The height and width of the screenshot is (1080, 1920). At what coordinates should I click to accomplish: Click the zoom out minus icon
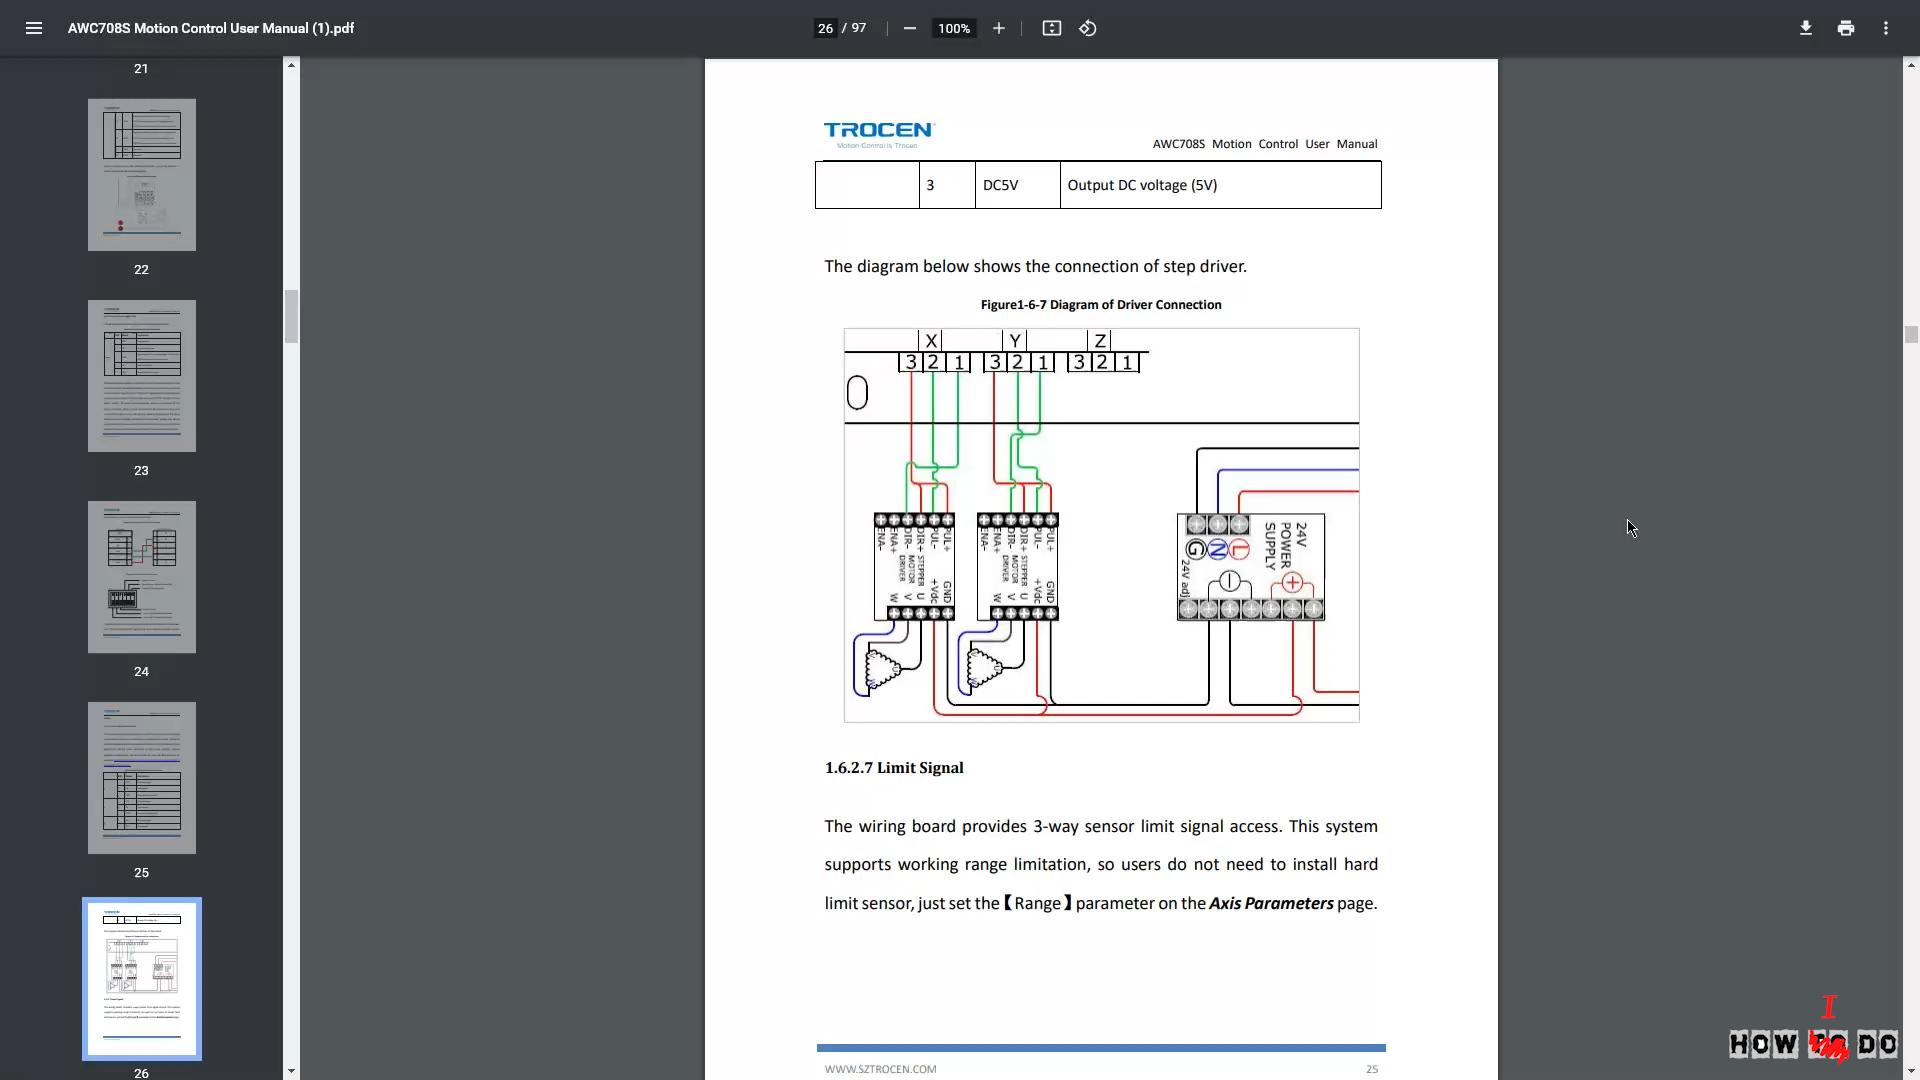point(909,28)
